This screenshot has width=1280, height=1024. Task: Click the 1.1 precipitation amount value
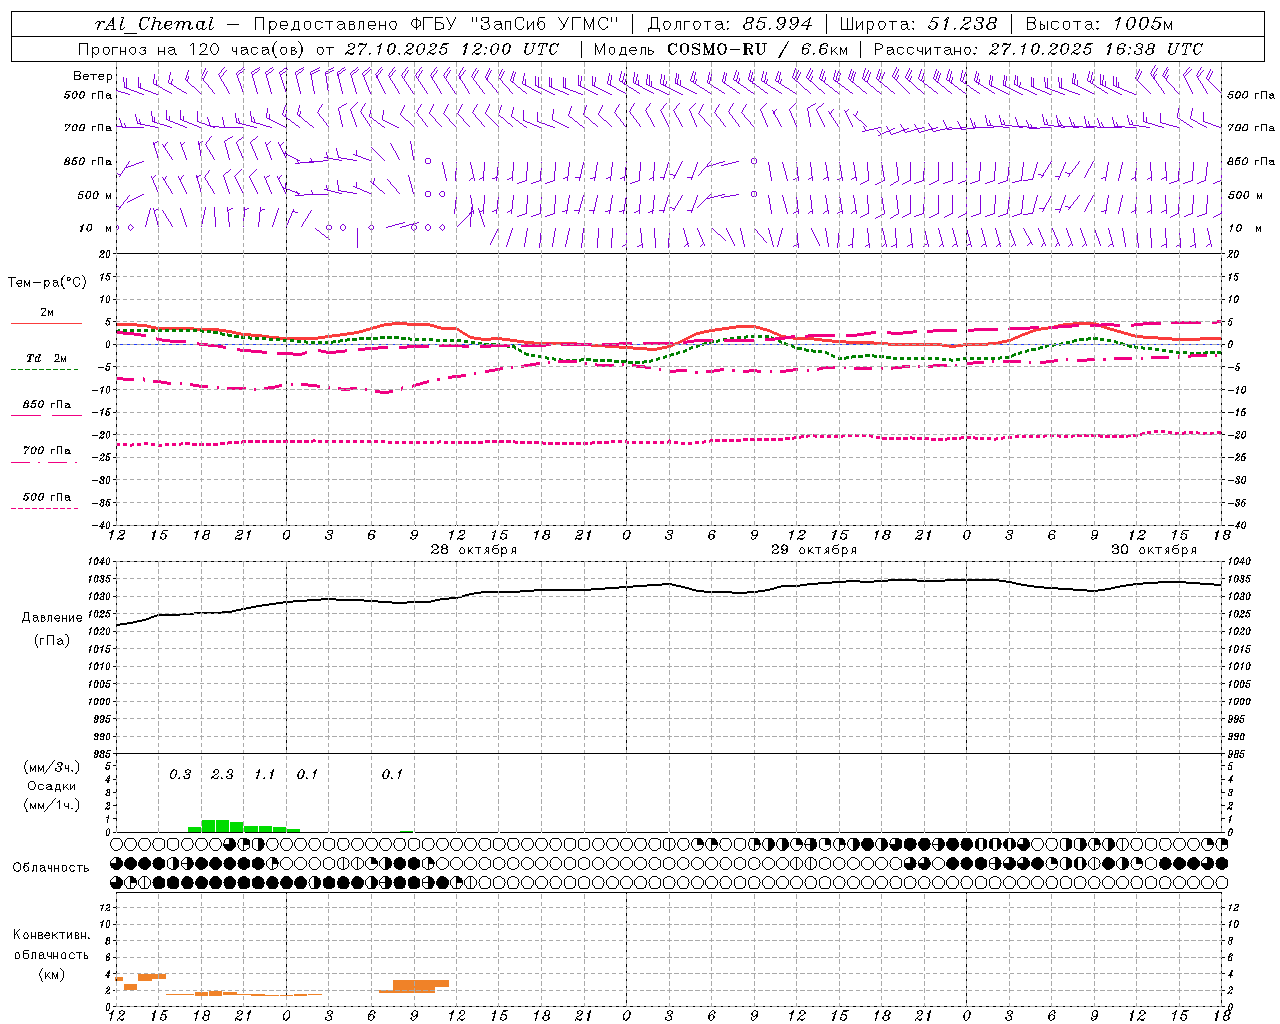pyautogui.click(x=264, y=774)
